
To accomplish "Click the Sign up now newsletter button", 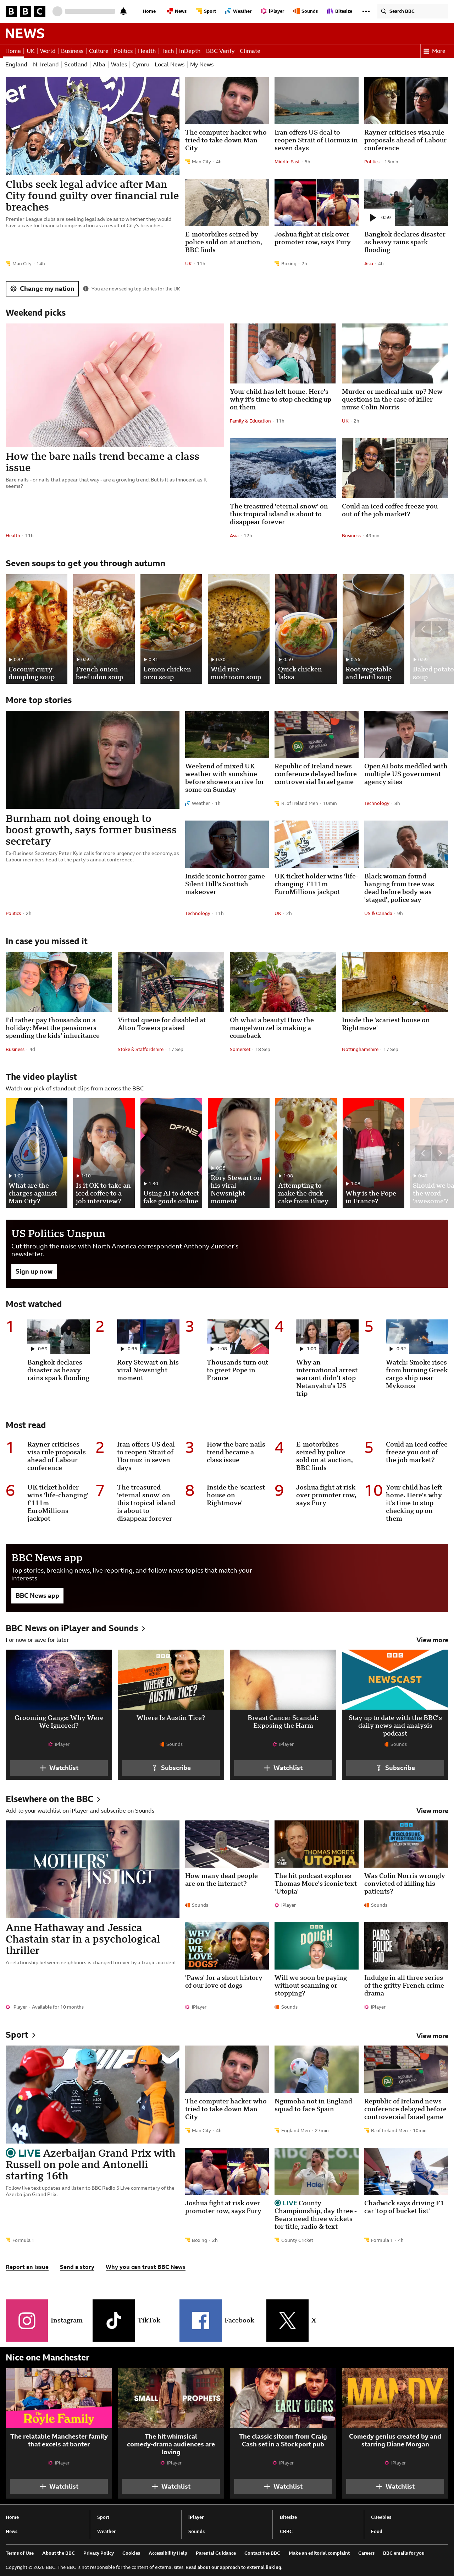I will point(34,1271).
